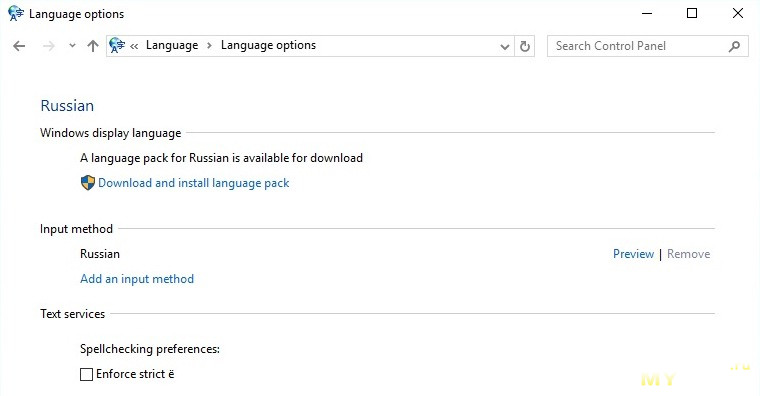Focus the Search Control Panel field
This screenshot has width=760, height=396.
(648, 46)
